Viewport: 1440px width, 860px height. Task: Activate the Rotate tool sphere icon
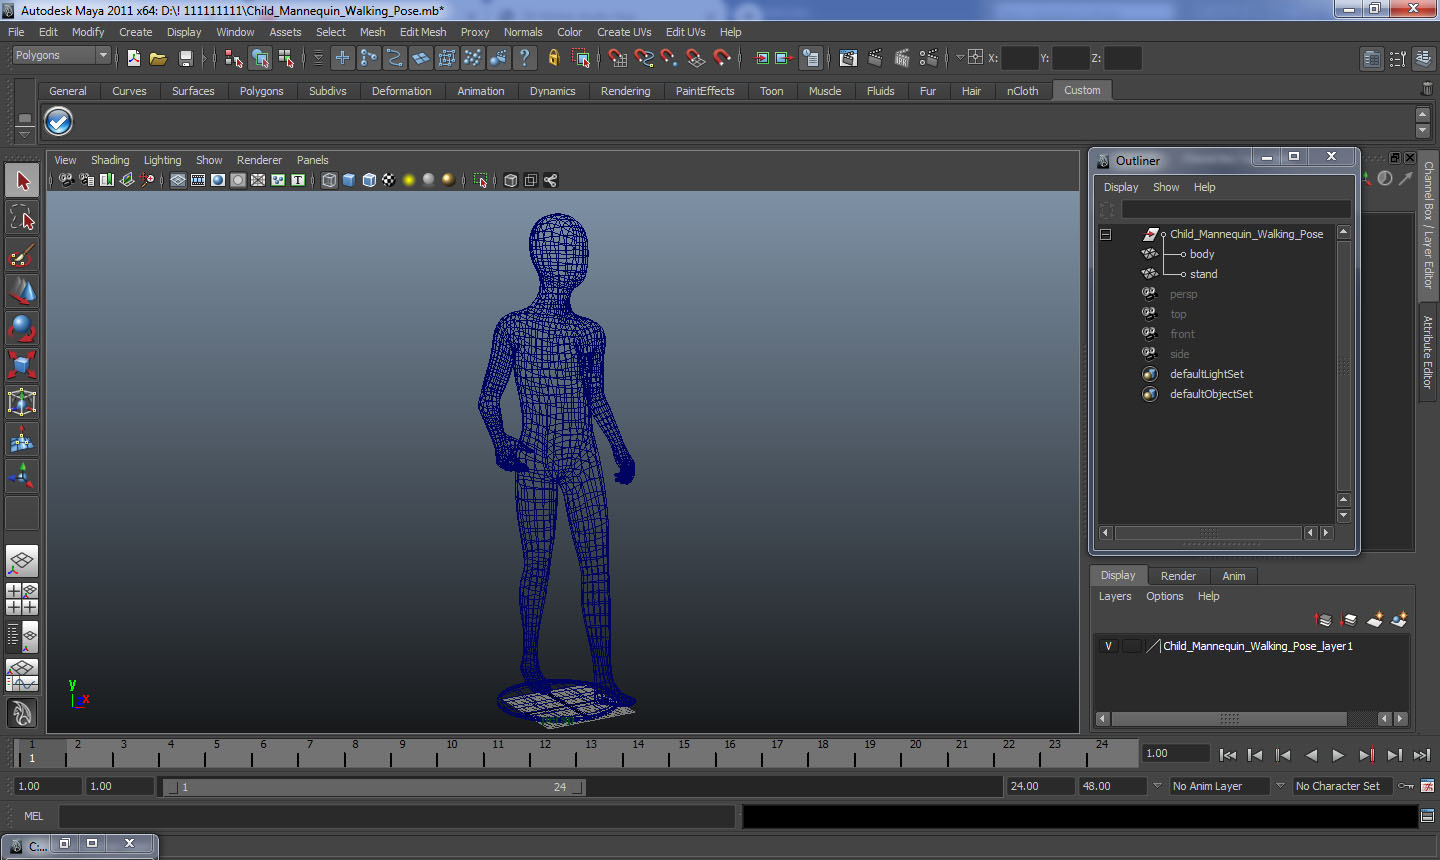coord(22,328)
